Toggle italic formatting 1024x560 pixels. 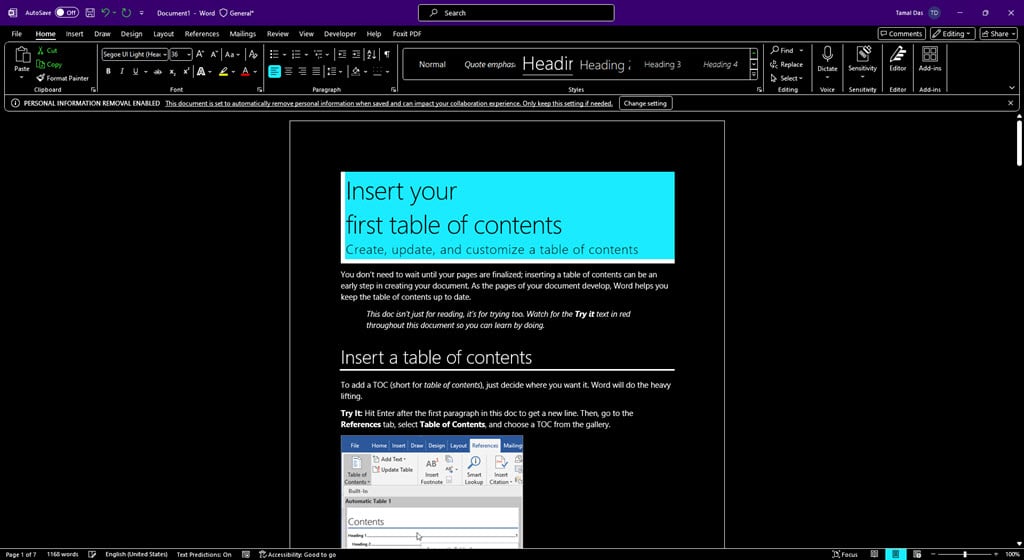(x=121, y=72)
